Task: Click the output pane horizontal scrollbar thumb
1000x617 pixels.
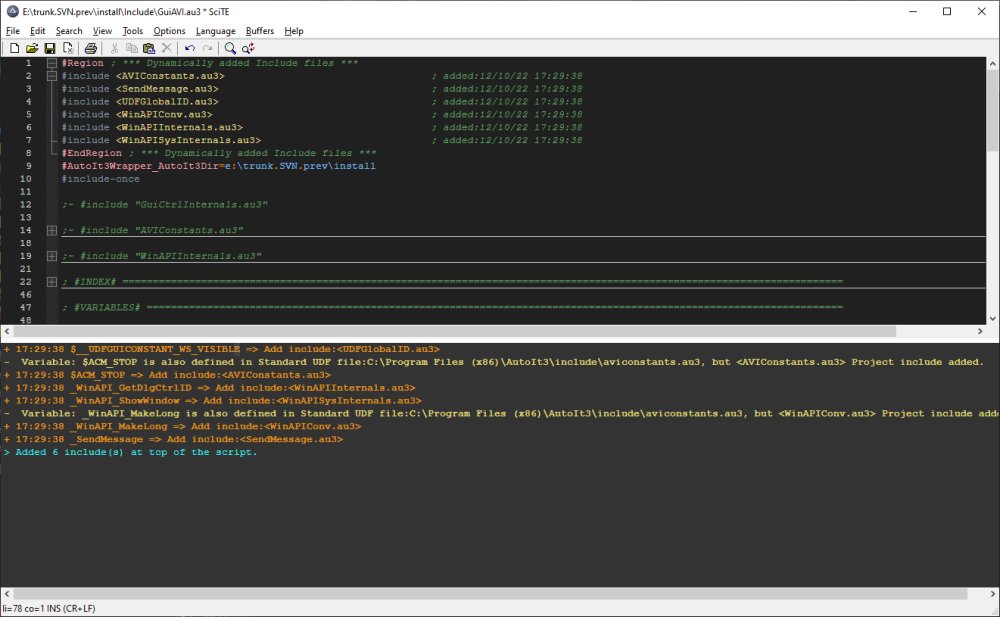Action: coord(490,593)
